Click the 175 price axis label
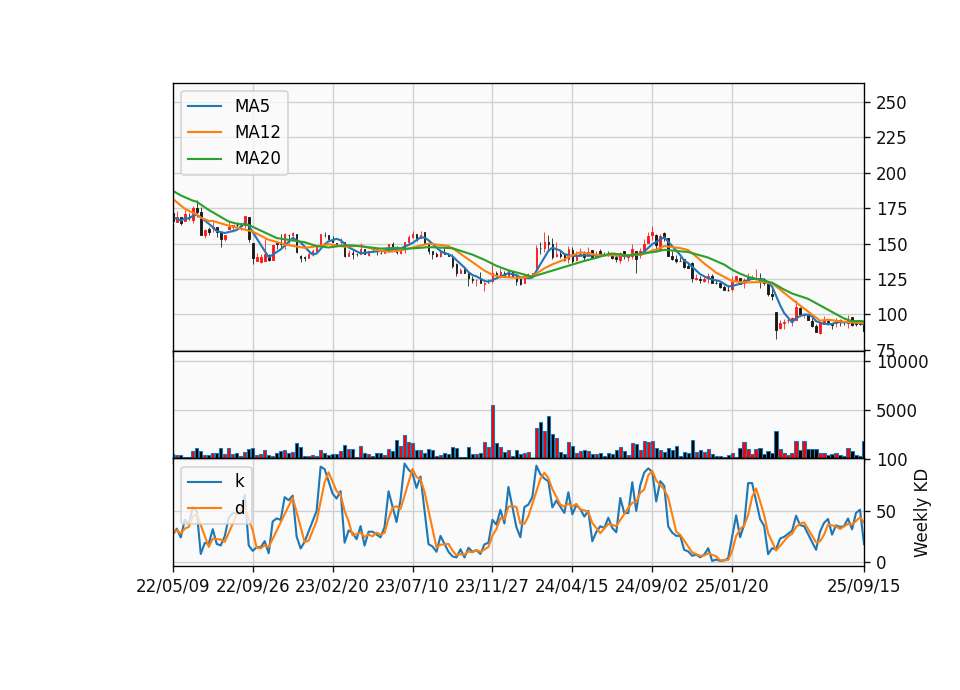The width and height of the screenshot is (960, 690). tap(891, 209)
